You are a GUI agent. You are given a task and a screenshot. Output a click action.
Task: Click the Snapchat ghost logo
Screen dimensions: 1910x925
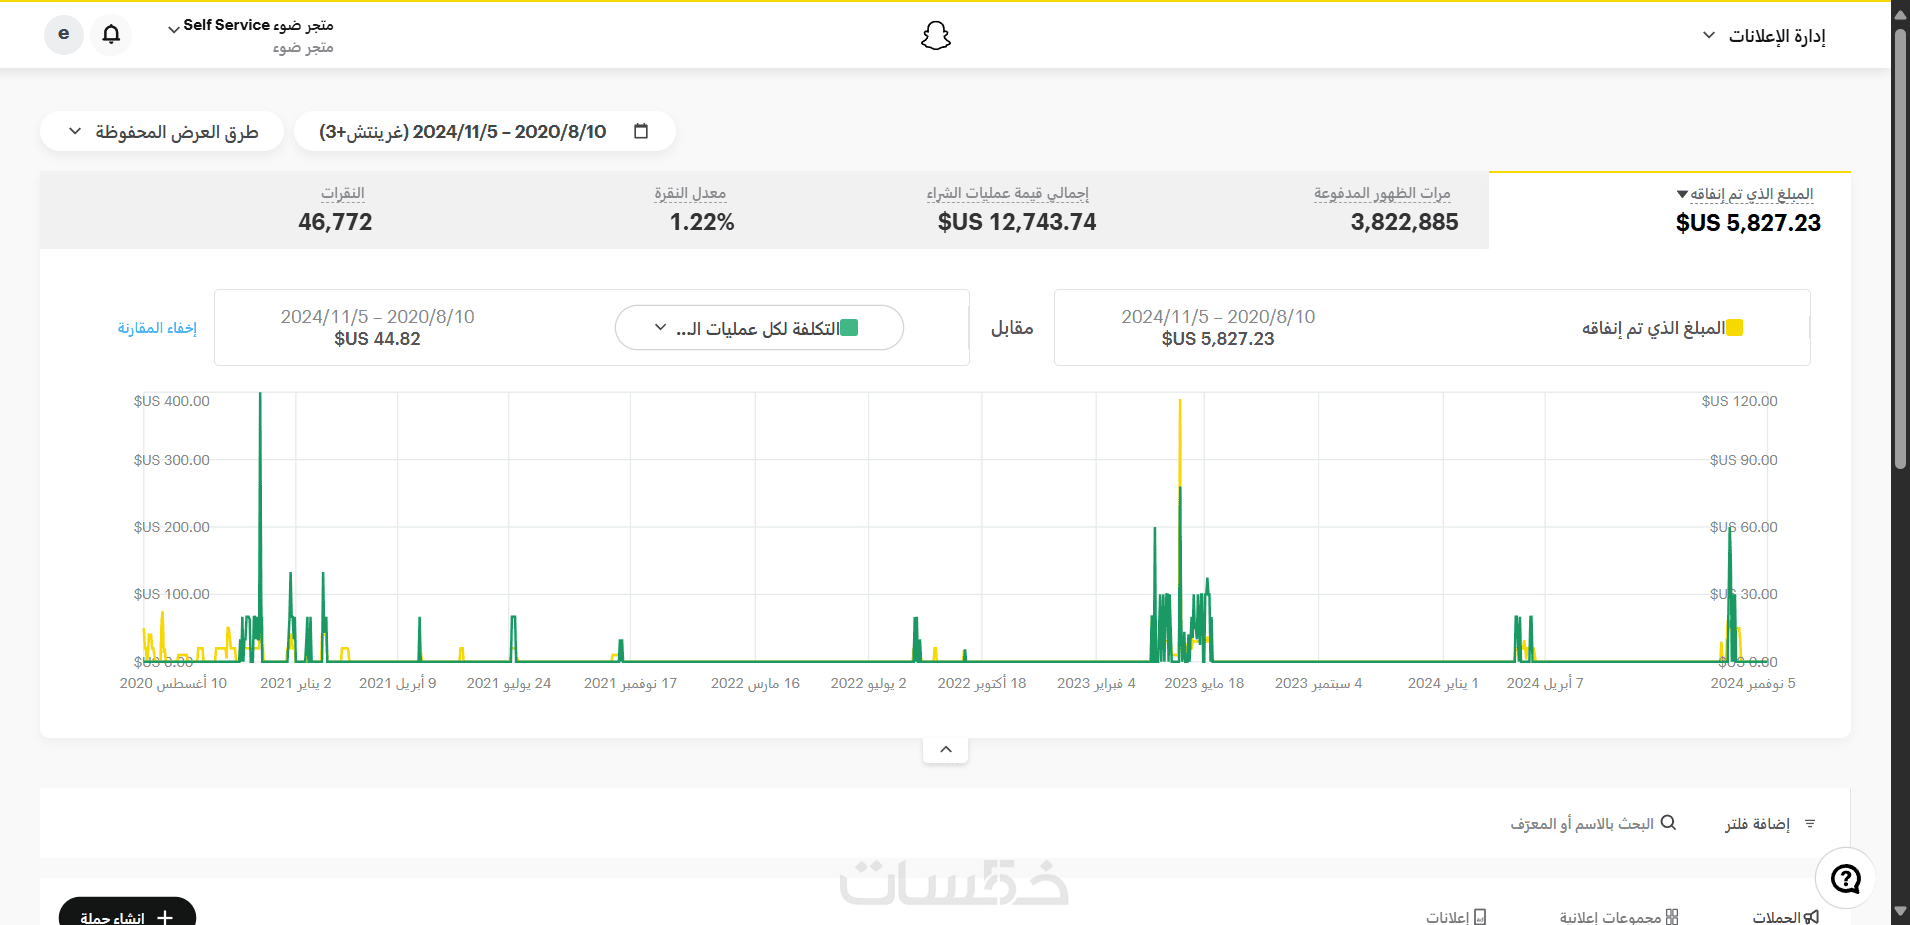[935, 36]
